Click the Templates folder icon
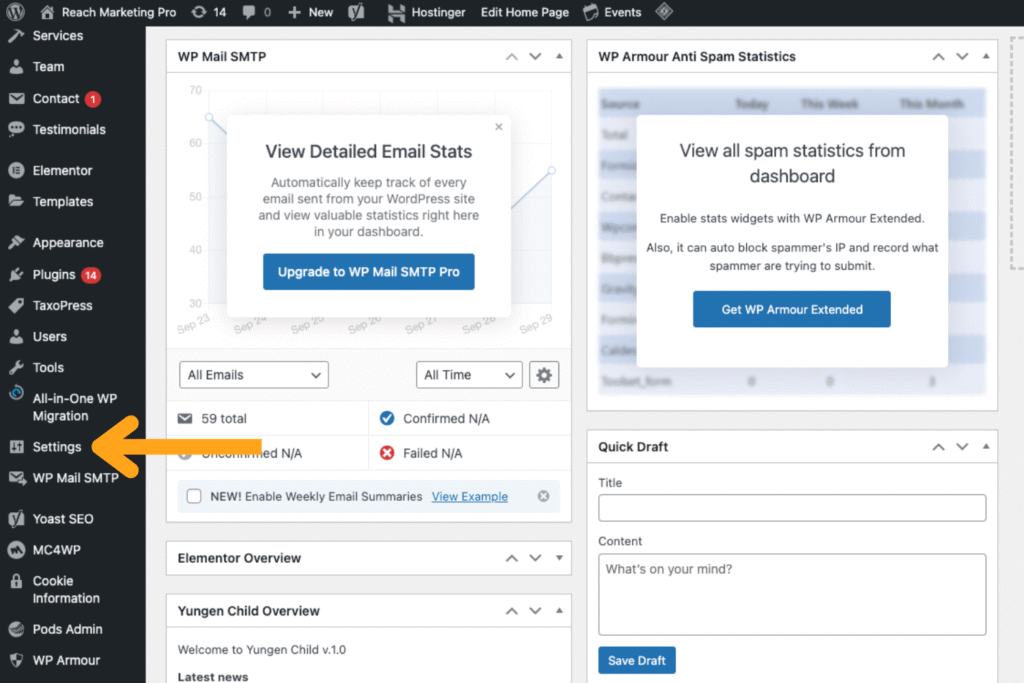This screenshot has width=1024, height=683. 16,201
